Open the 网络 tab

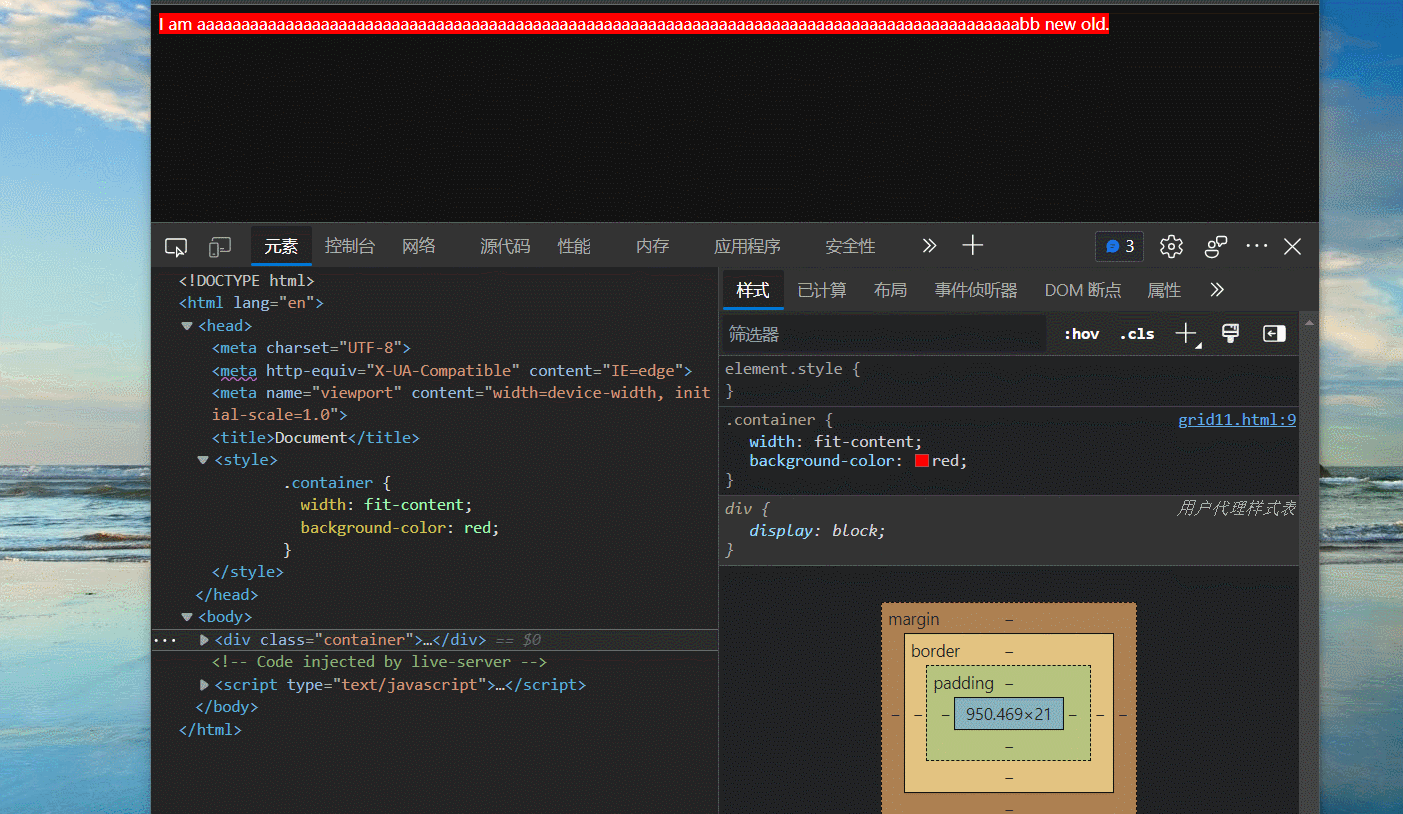pyautogui.click(x=419, y=246)
